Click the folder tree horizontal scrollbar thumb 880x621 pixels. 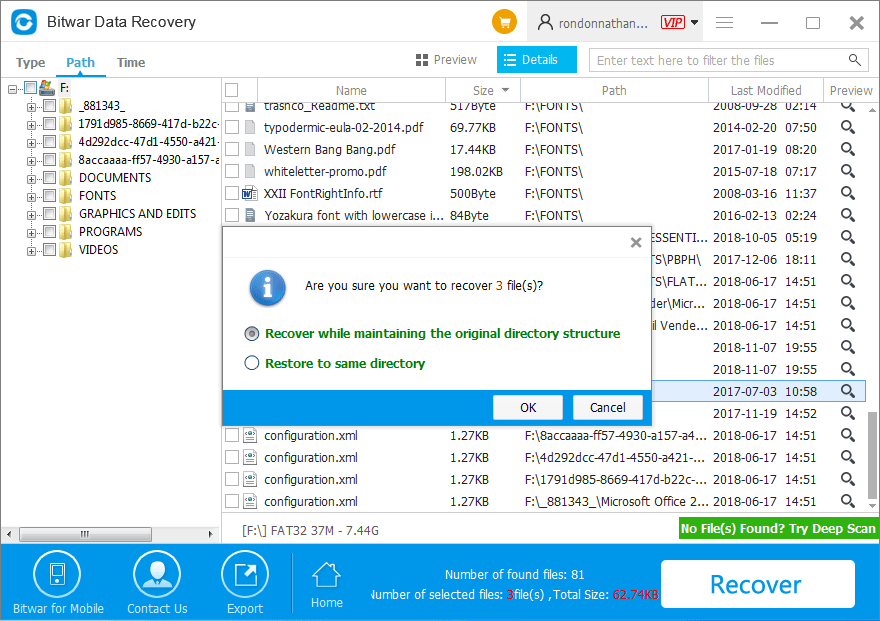pos(85,534)
